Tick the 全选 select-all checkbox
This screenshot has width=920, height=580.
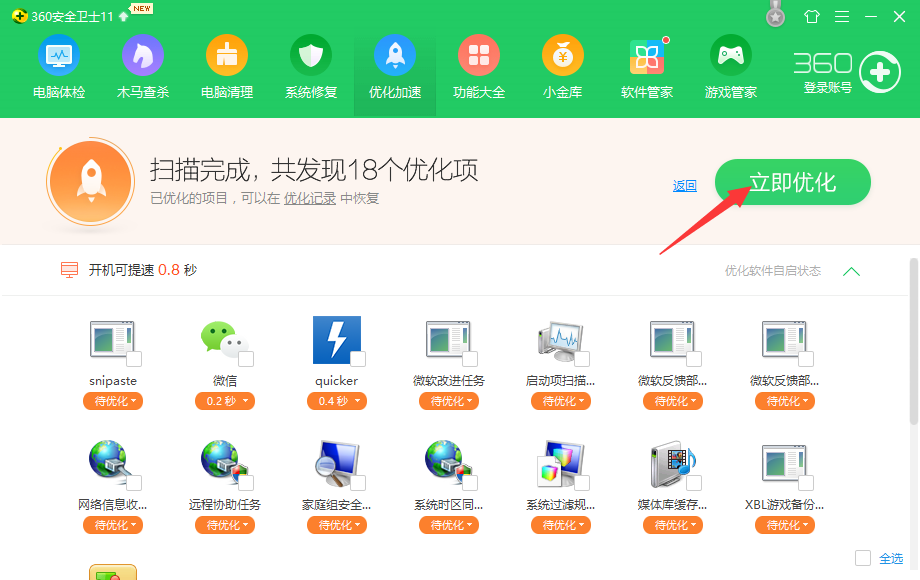coord(863,558)
